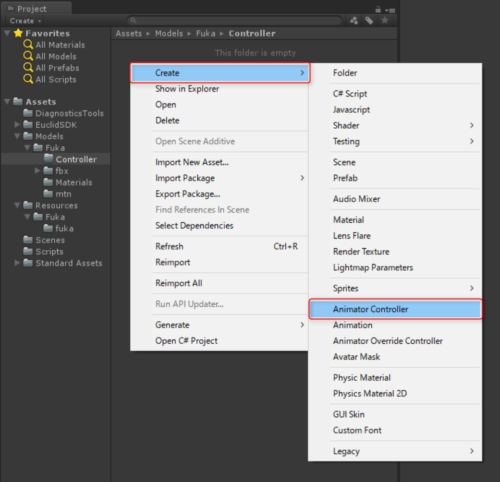500x482 pixels.
Task: Click Assets in the breadcrumb path
Action: [x=129, y=33]
